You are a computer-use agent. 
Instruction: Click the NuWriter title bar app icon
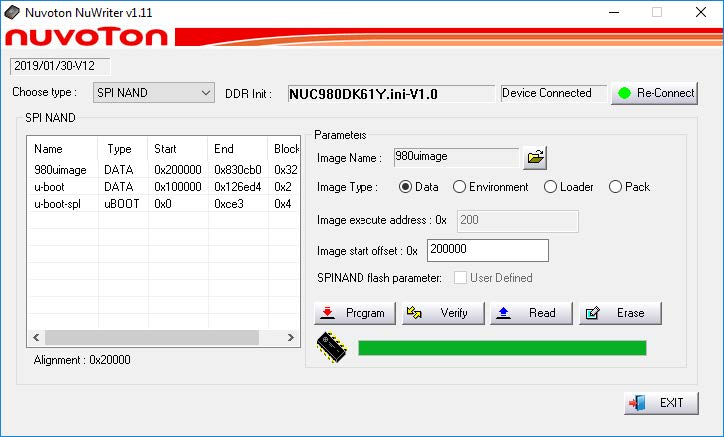[x=12, y=12]
